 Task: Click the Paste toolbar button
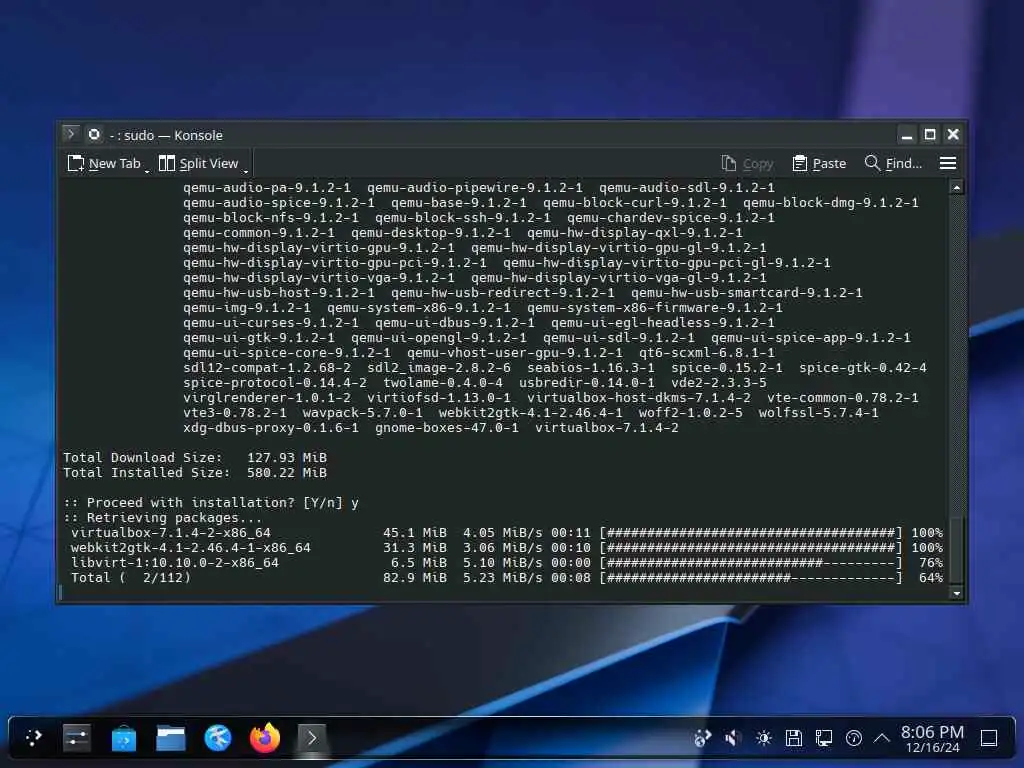click(819, 163)
